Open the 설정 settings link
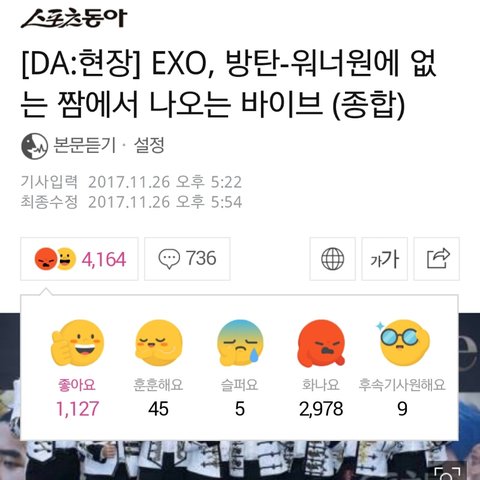Screen dimensions: 480x480 click(149, 146)
